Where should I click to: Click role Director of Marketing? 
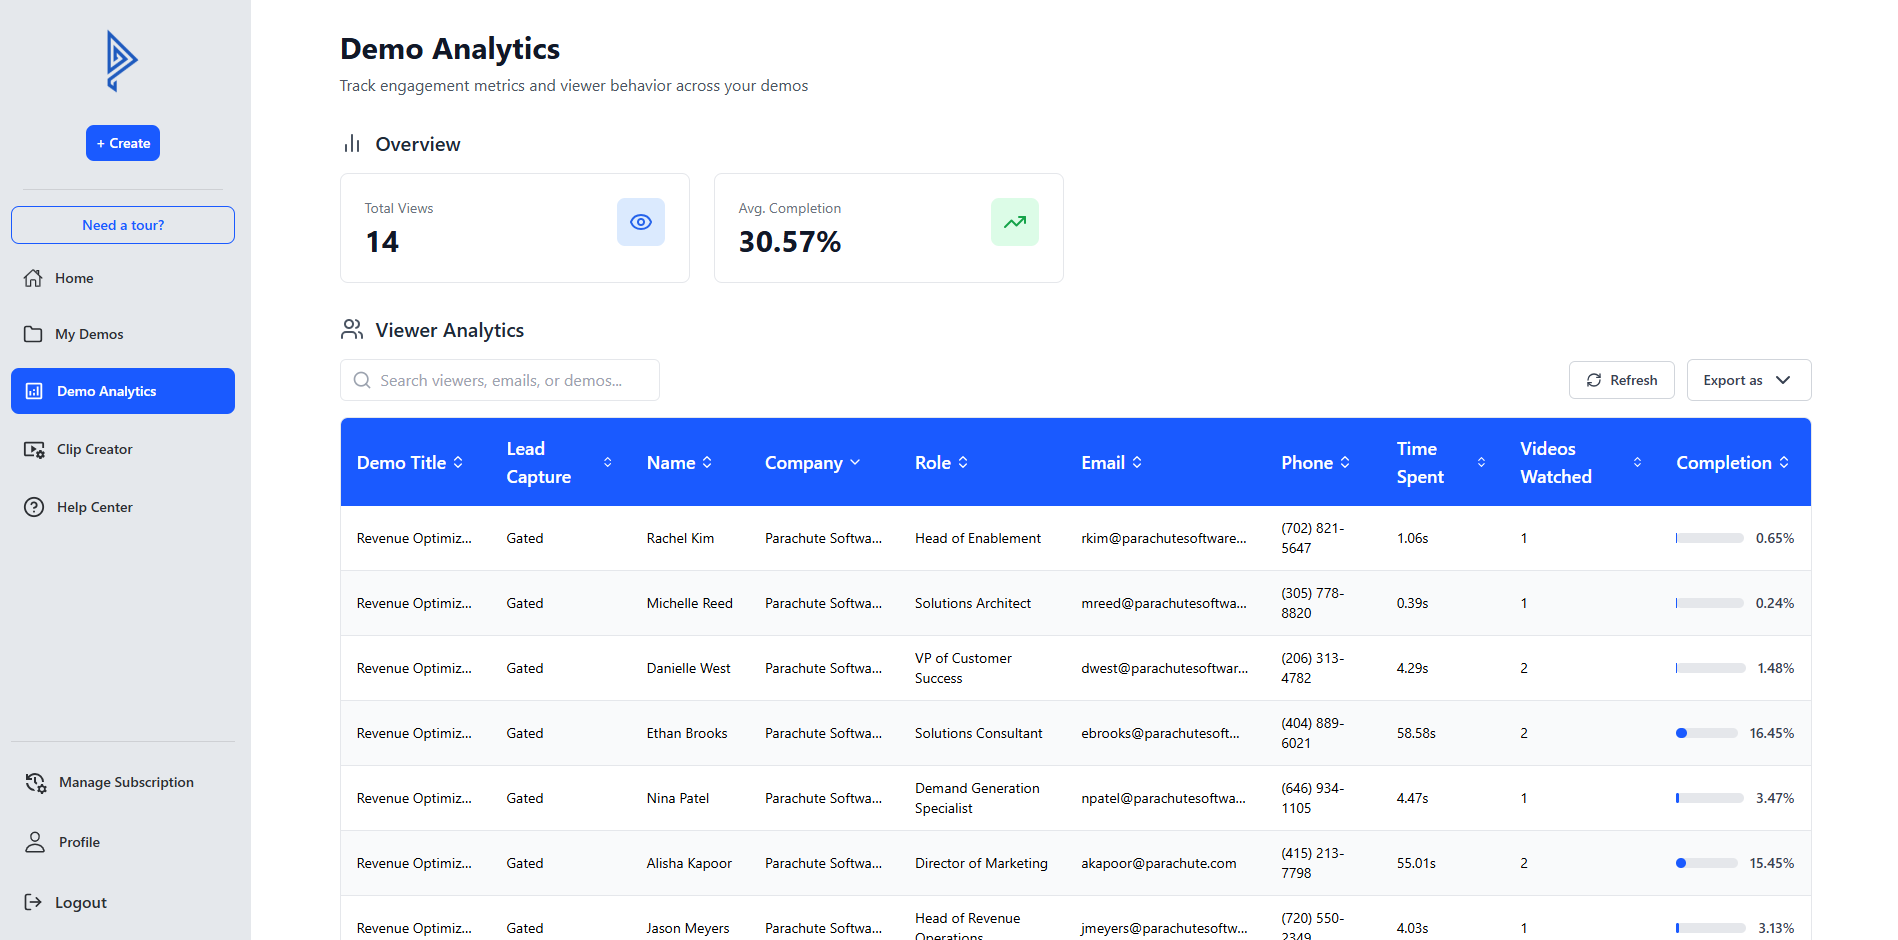coord(981,863)
